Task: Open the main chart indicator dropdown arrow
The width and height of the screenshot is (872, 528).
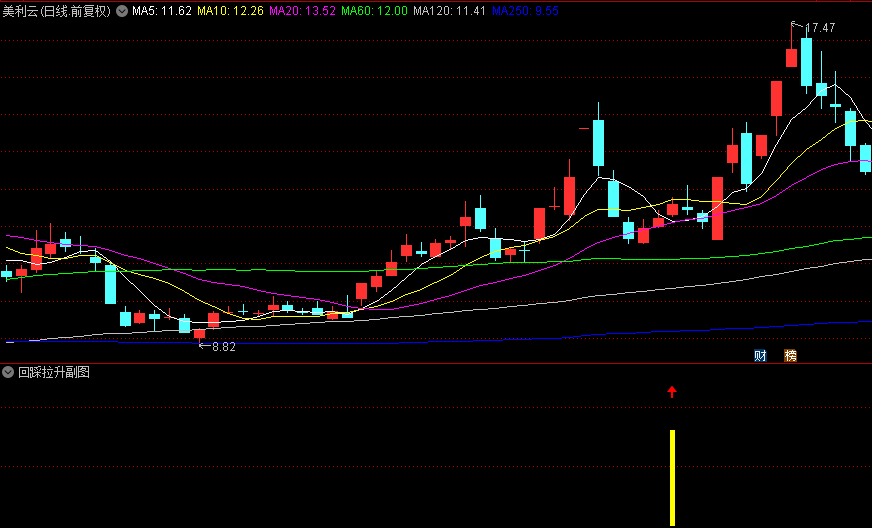Action: click(122, 11)
